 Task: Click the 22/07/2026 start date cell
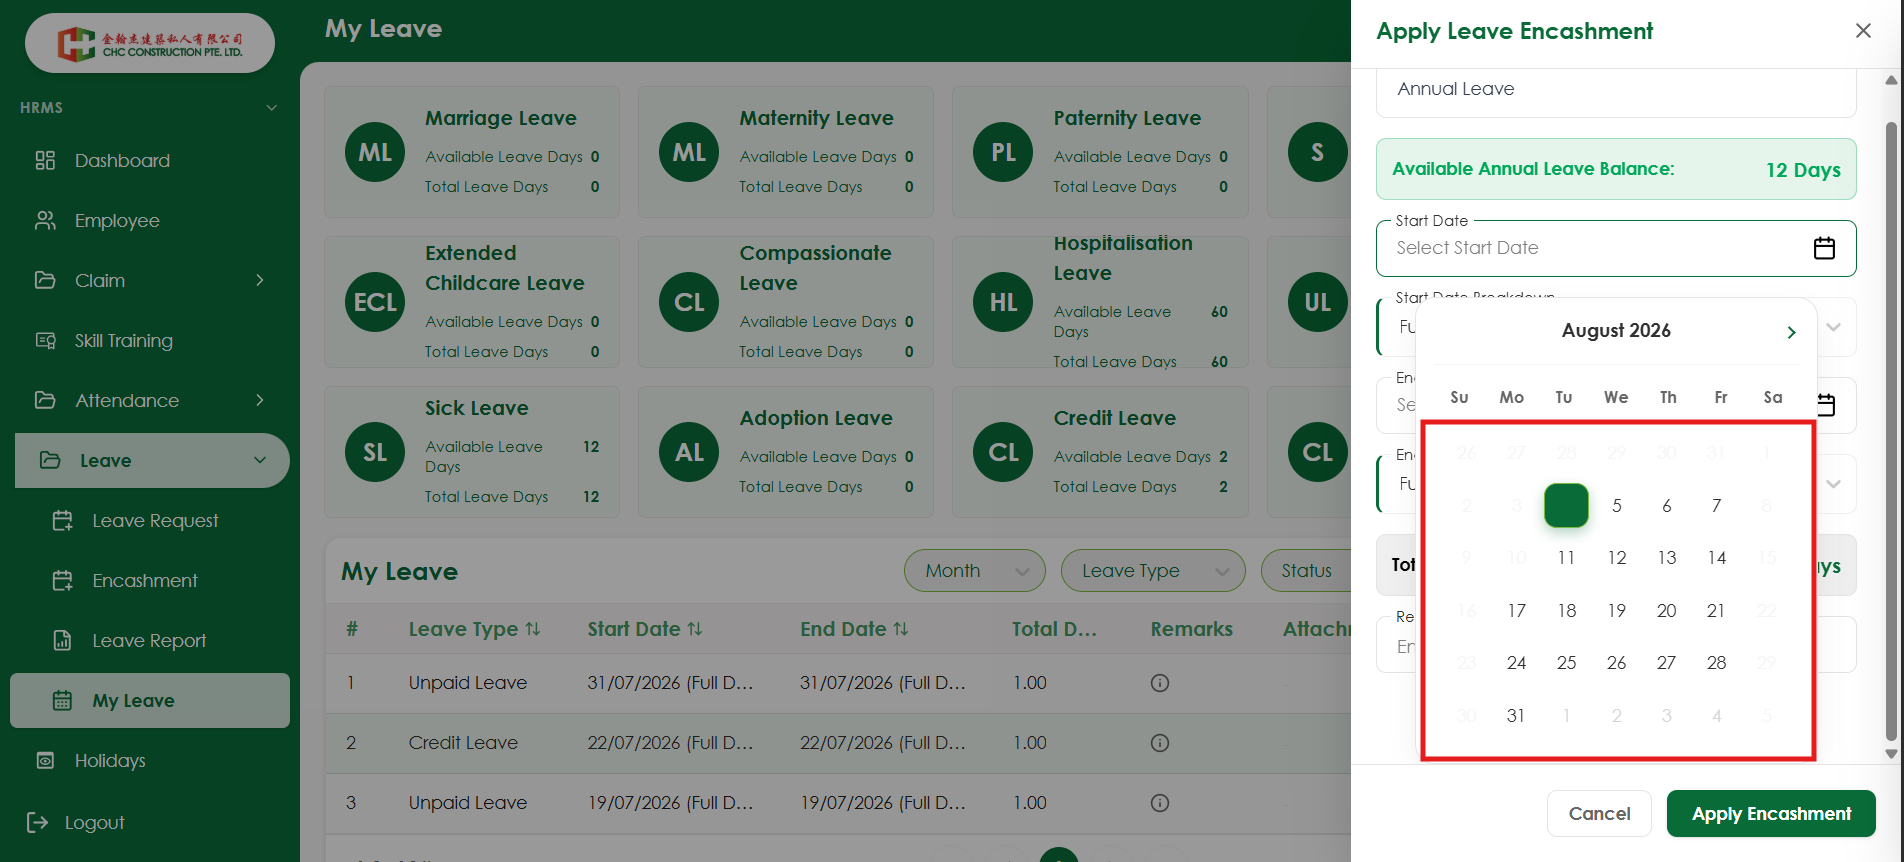669,743
